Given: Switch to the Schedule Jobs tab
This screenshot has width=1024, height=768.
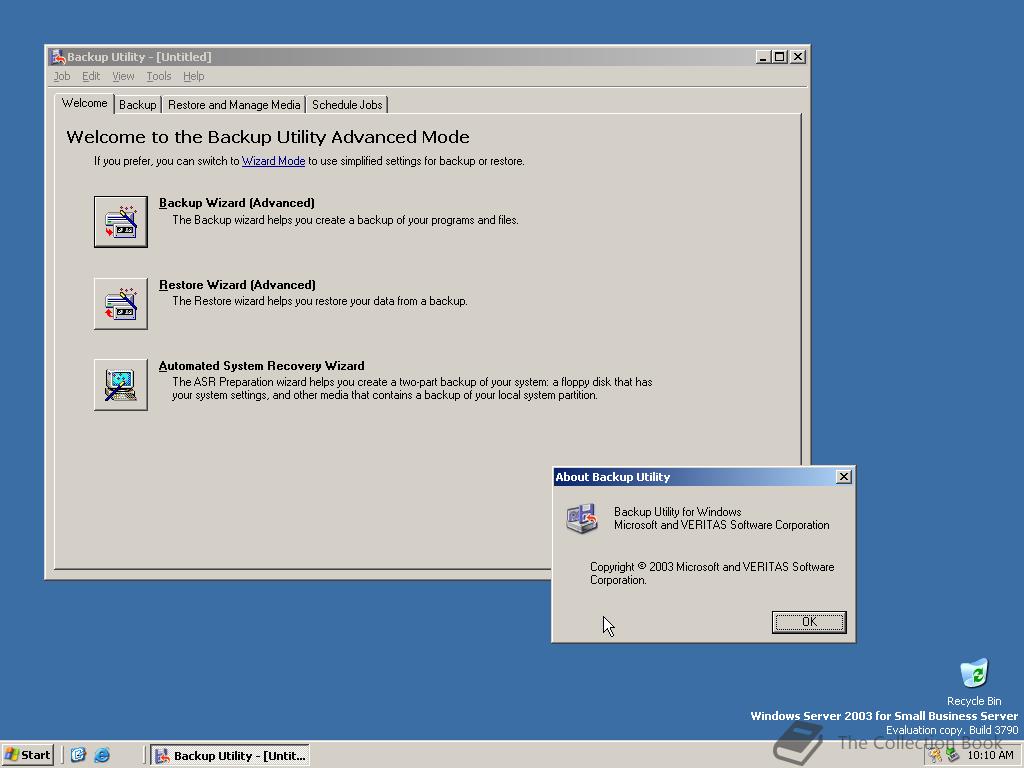Looking at the screenshot, I should tap(347, 104).
